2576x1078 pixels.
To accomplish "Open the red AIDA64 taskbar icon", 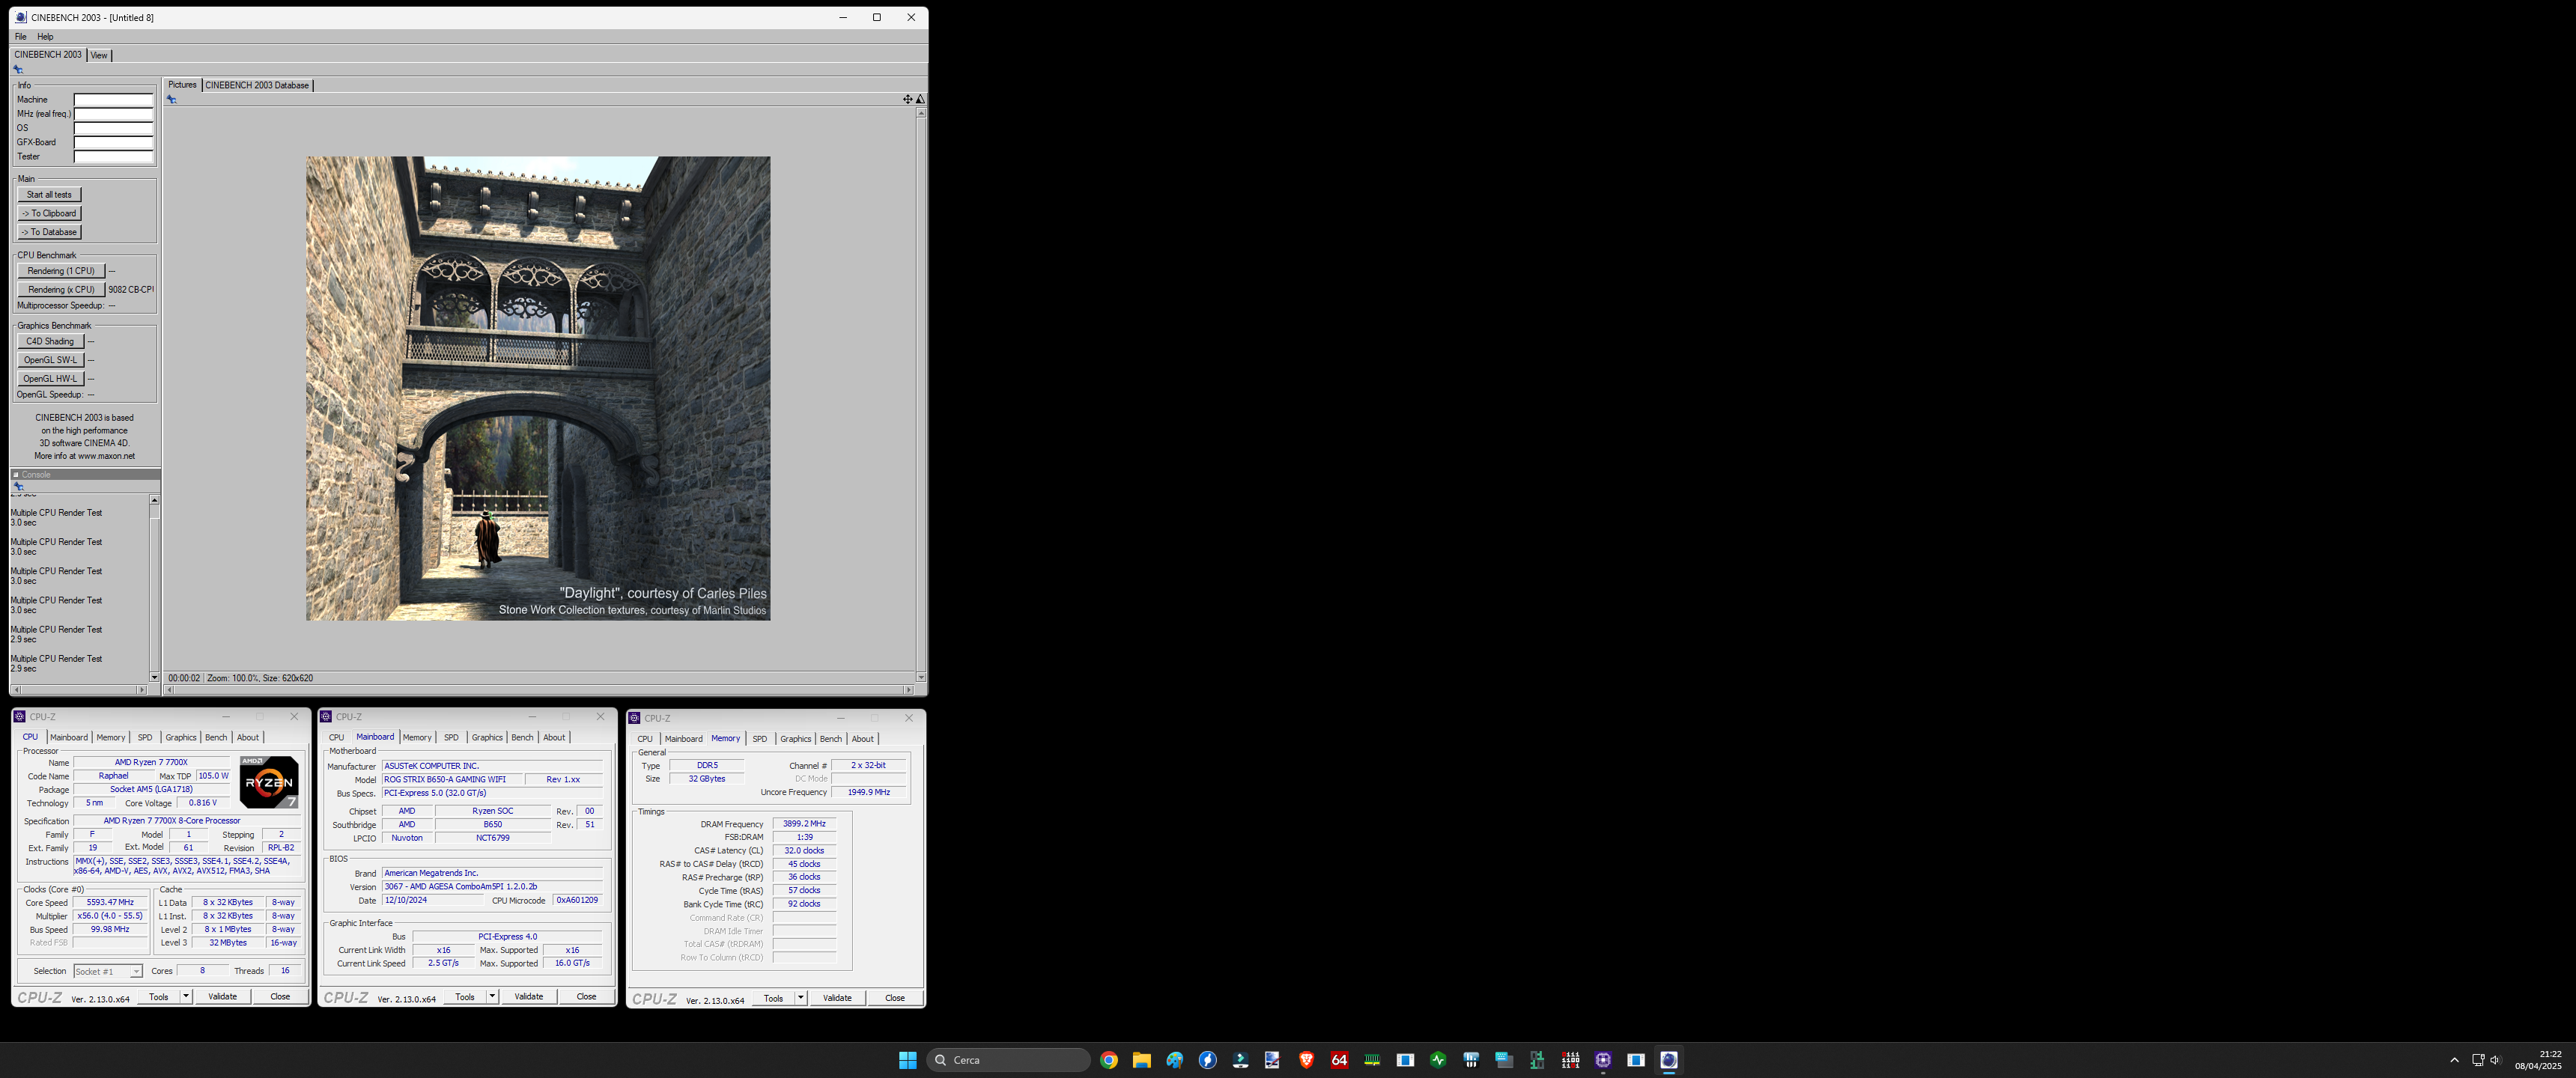I will point(1339,1060).
